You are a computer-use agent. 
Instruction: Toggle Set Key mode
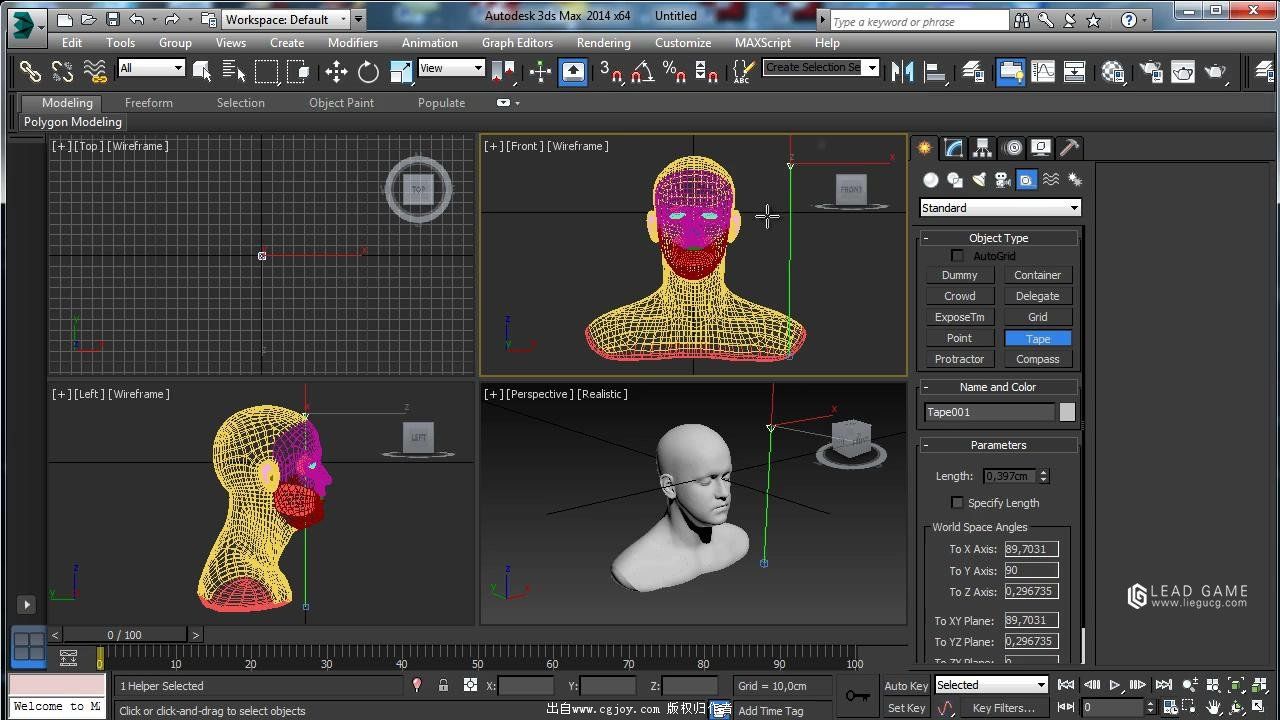tap(906, 708)
